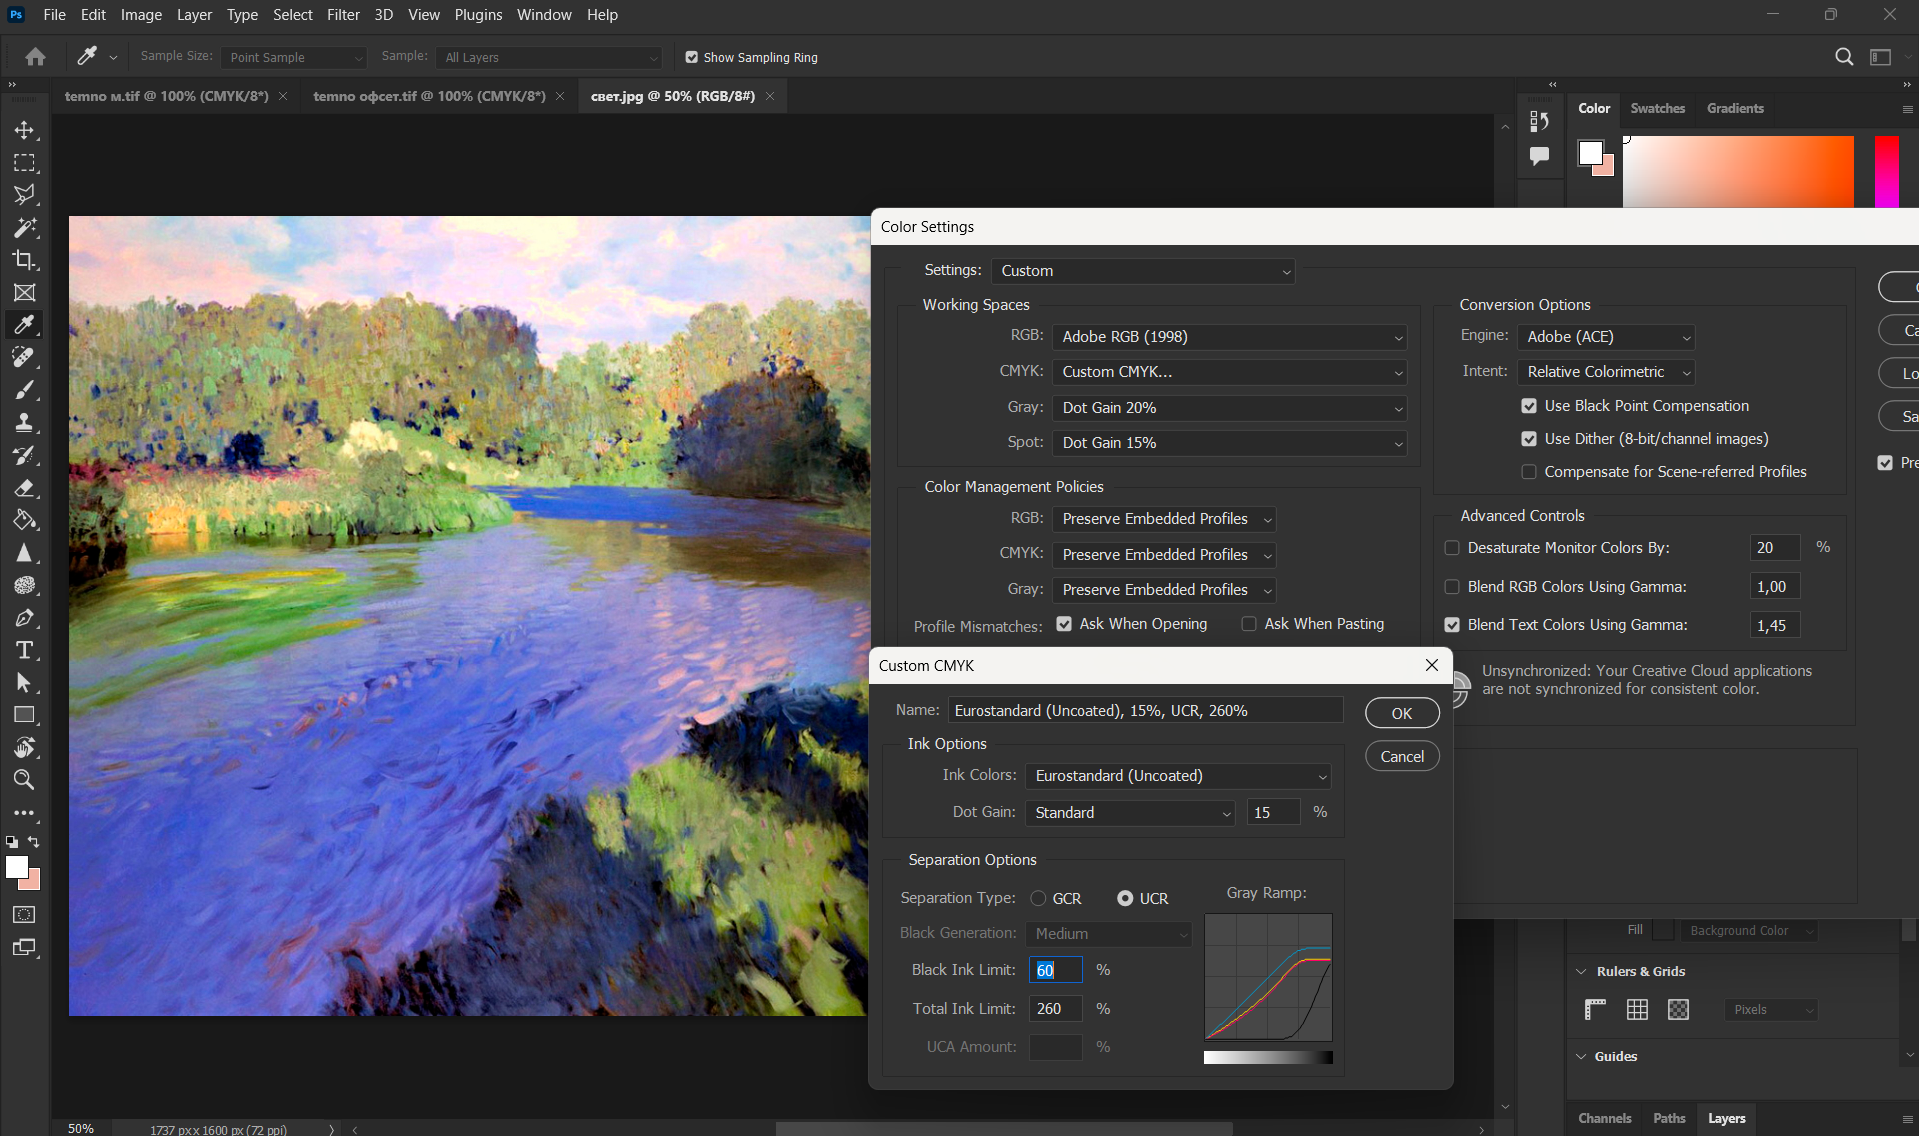Select the Eyedropper tool in the toolbox
1919x1136 pixels.
coord(25,325)
